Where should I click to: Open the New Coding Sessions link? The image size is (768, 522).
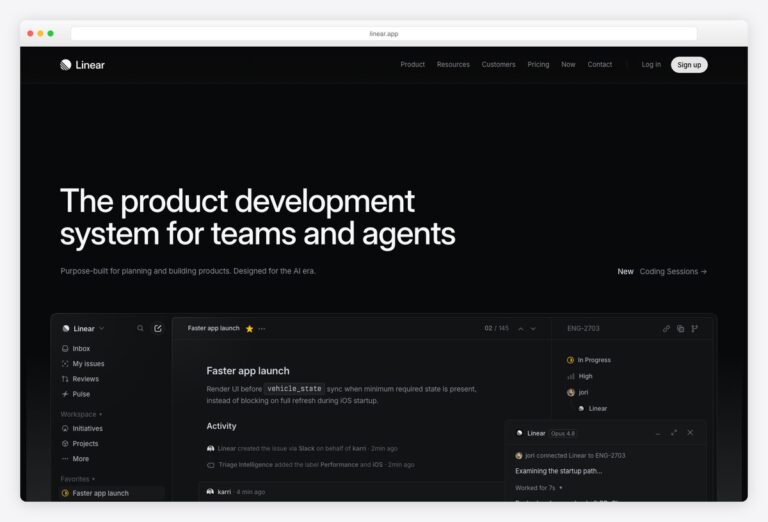click(662, 271)
